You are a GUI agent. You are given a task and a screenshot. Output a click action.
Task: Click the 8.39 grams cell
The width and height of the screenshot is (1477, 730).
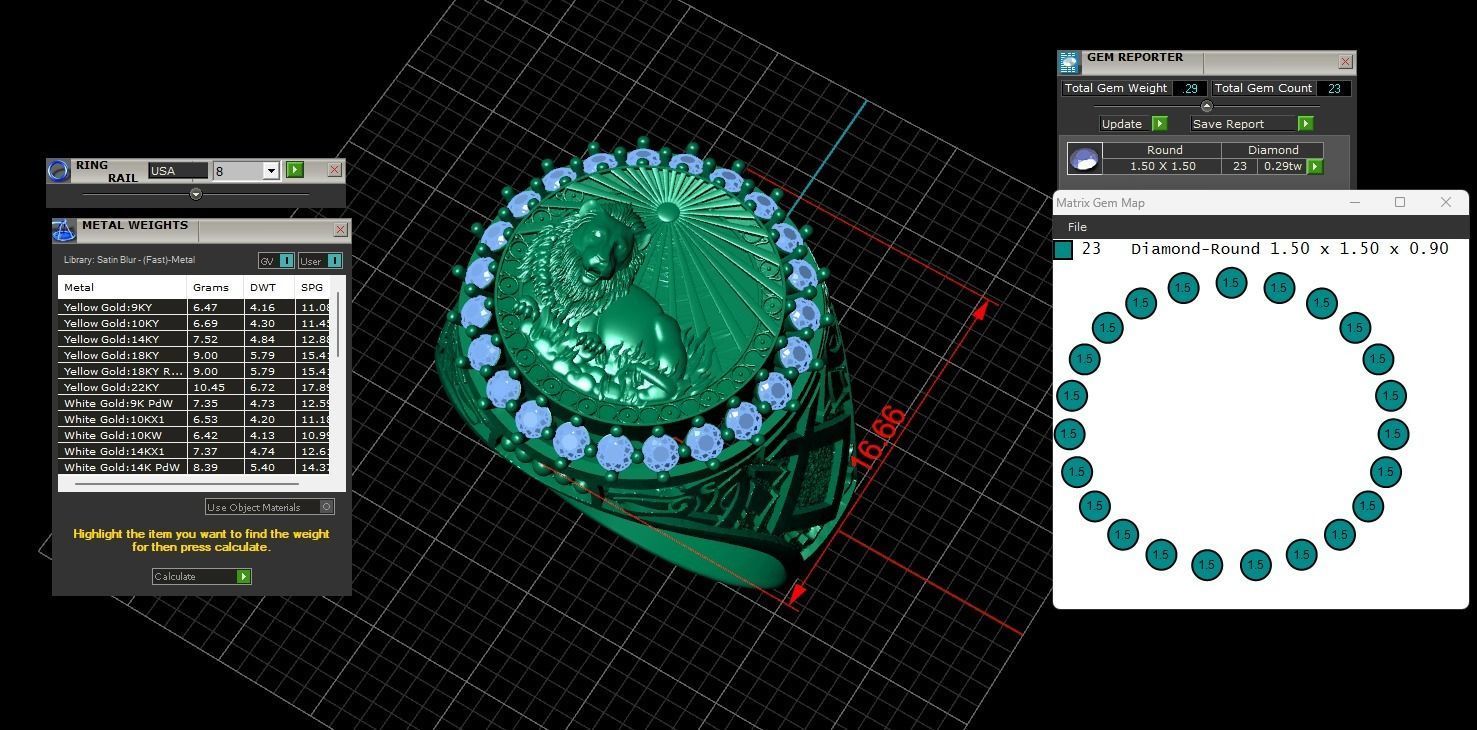pyautogui.click(x=216, y=467)
